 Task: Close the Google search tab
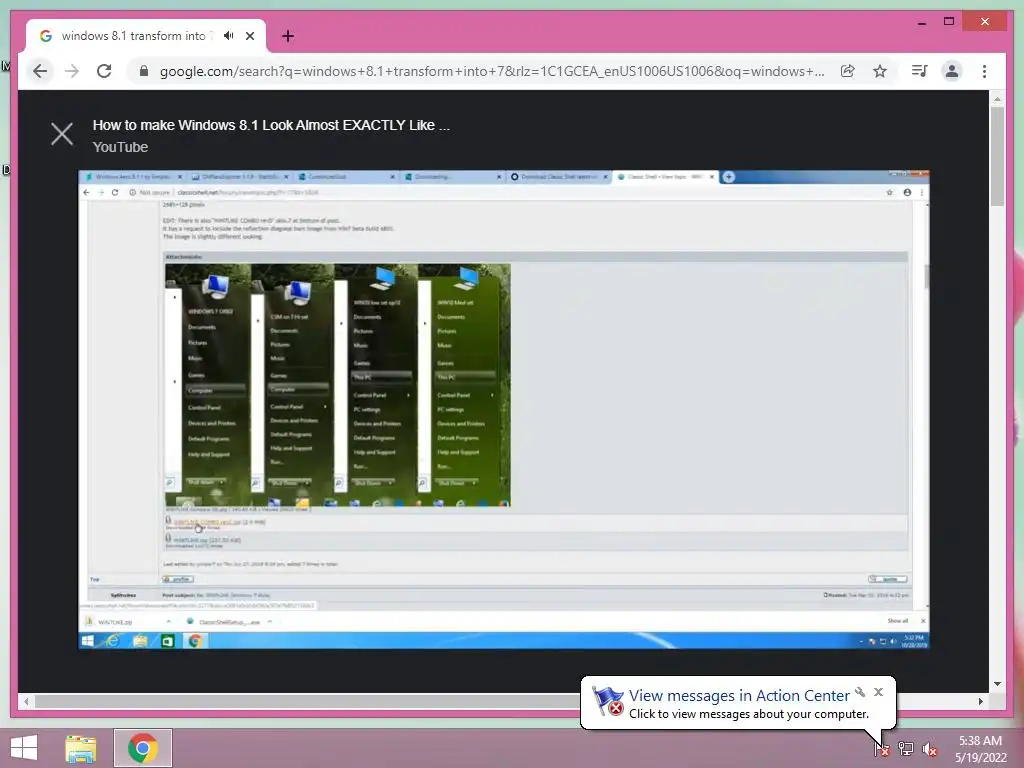(249, 36)
